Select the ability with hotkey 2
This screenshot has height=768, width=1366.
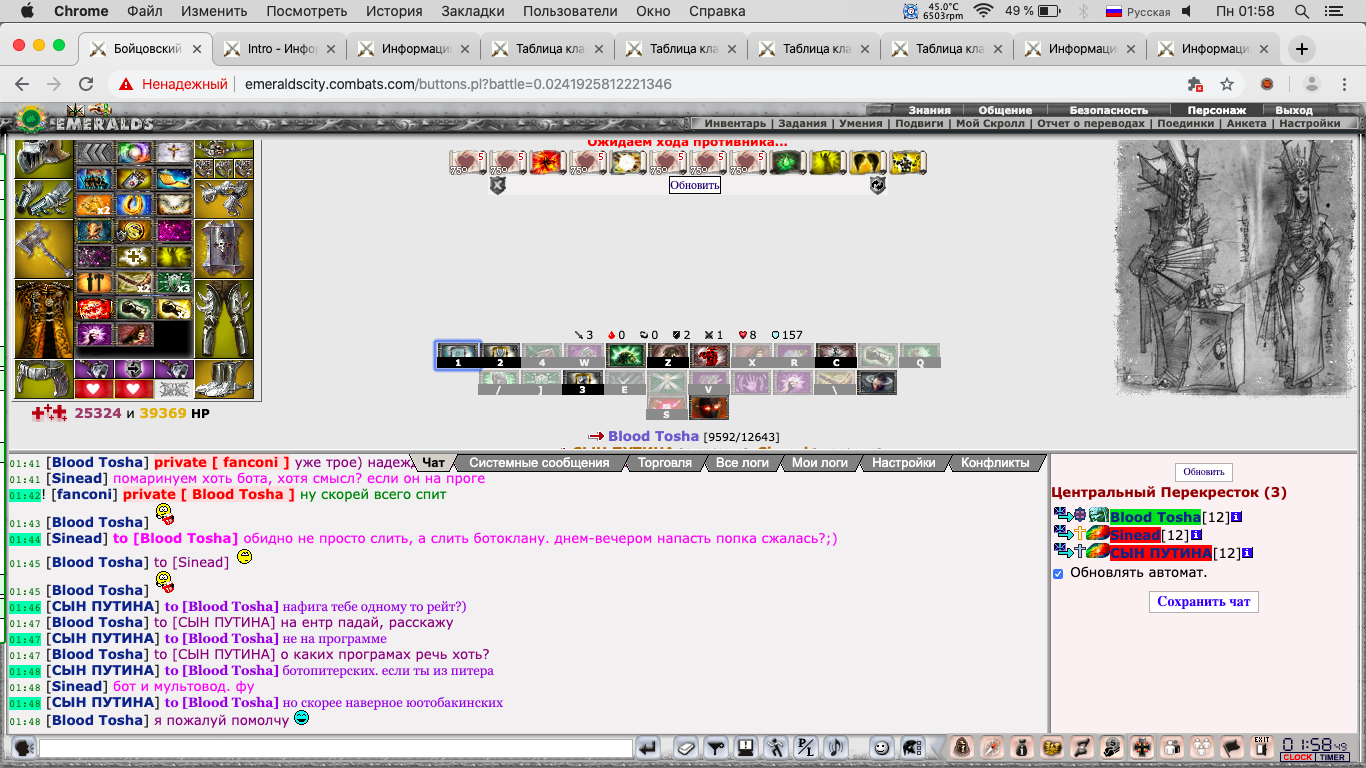coord(500,355)
